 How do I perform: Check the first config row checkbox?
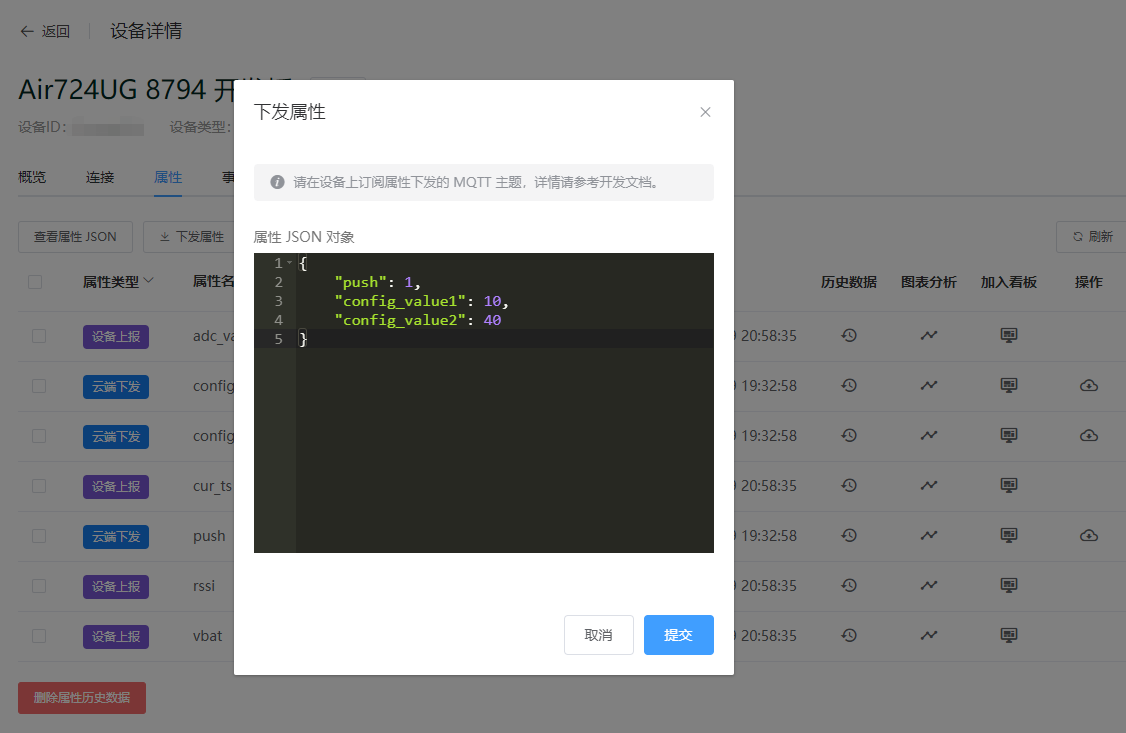pyautogui.click(x=39, y=386)
